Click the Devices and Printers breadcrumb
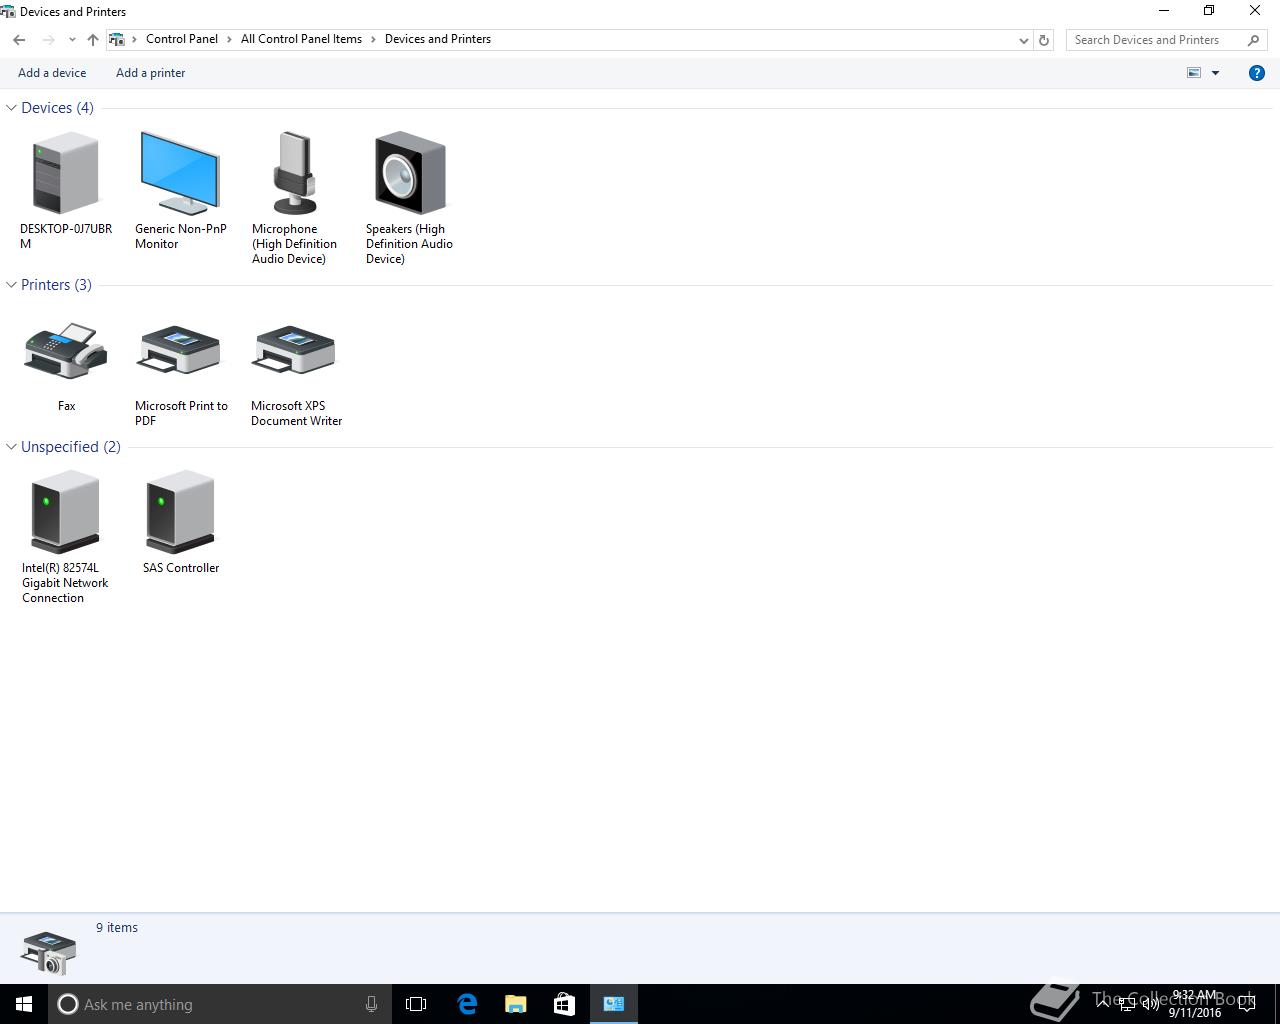Screen dimensions: 1280x1024 [x=438, y=39]
